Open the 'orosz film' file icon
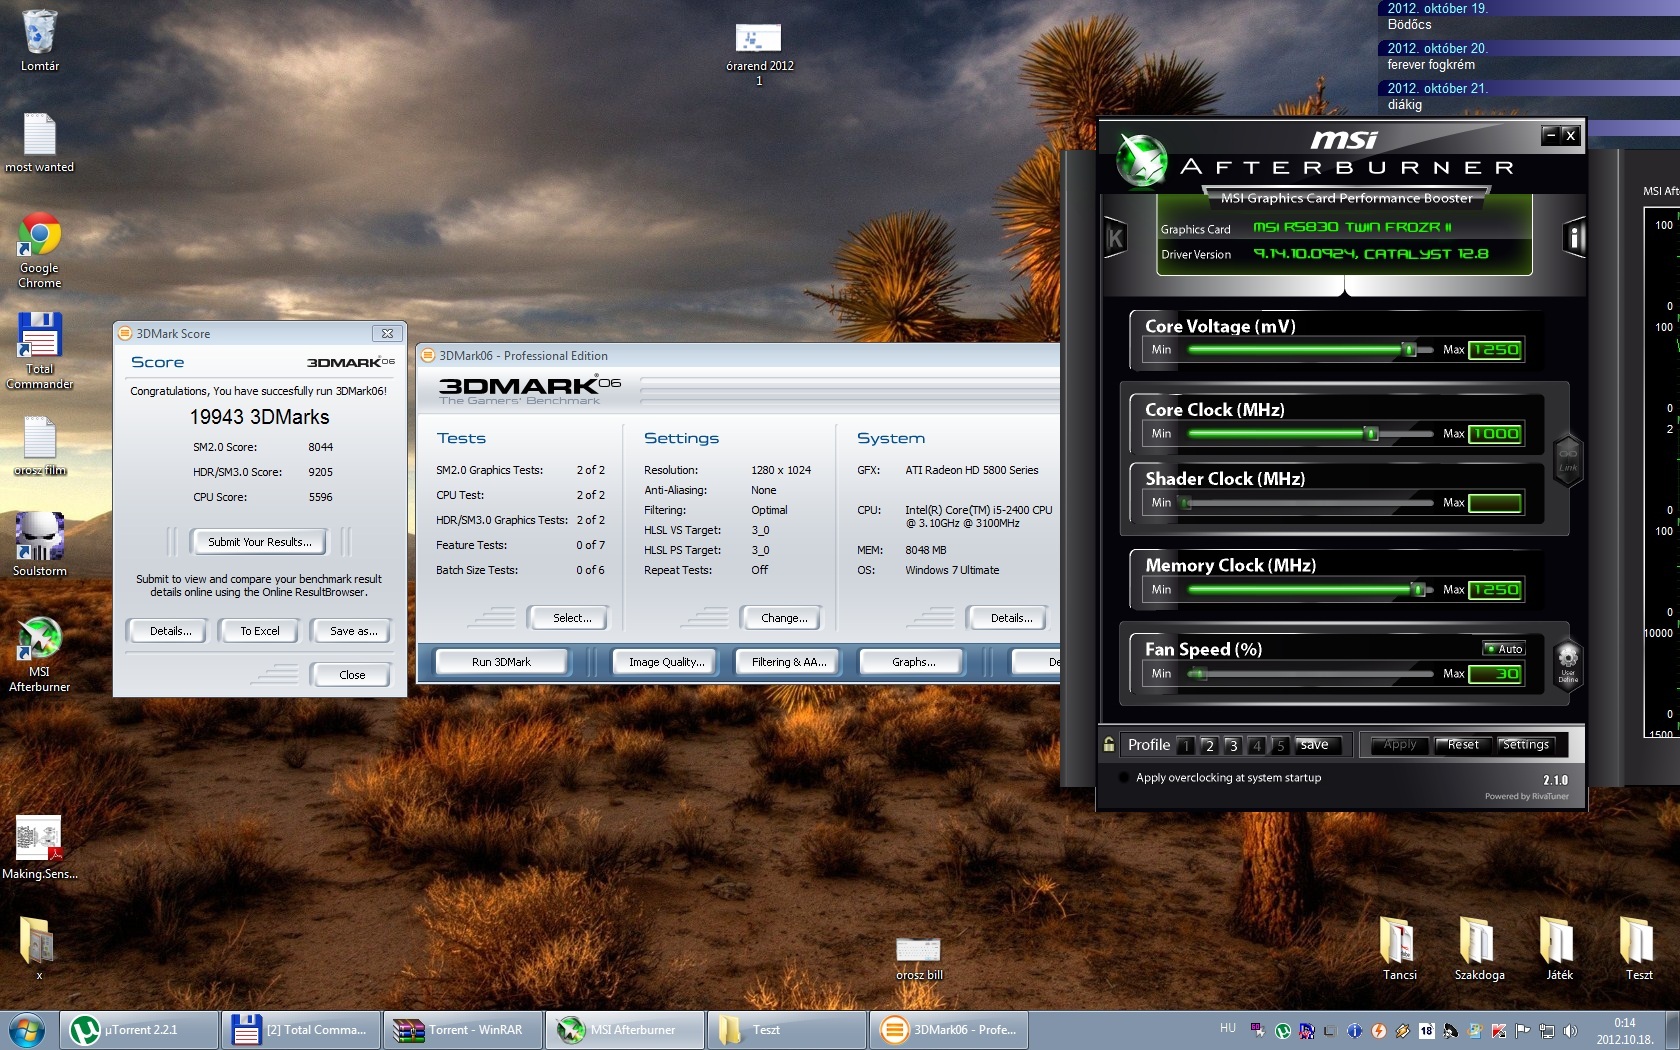Image resolution: width=1680 pixels, height=1050 pixels. pyautogui.click(x=39, y=445)
